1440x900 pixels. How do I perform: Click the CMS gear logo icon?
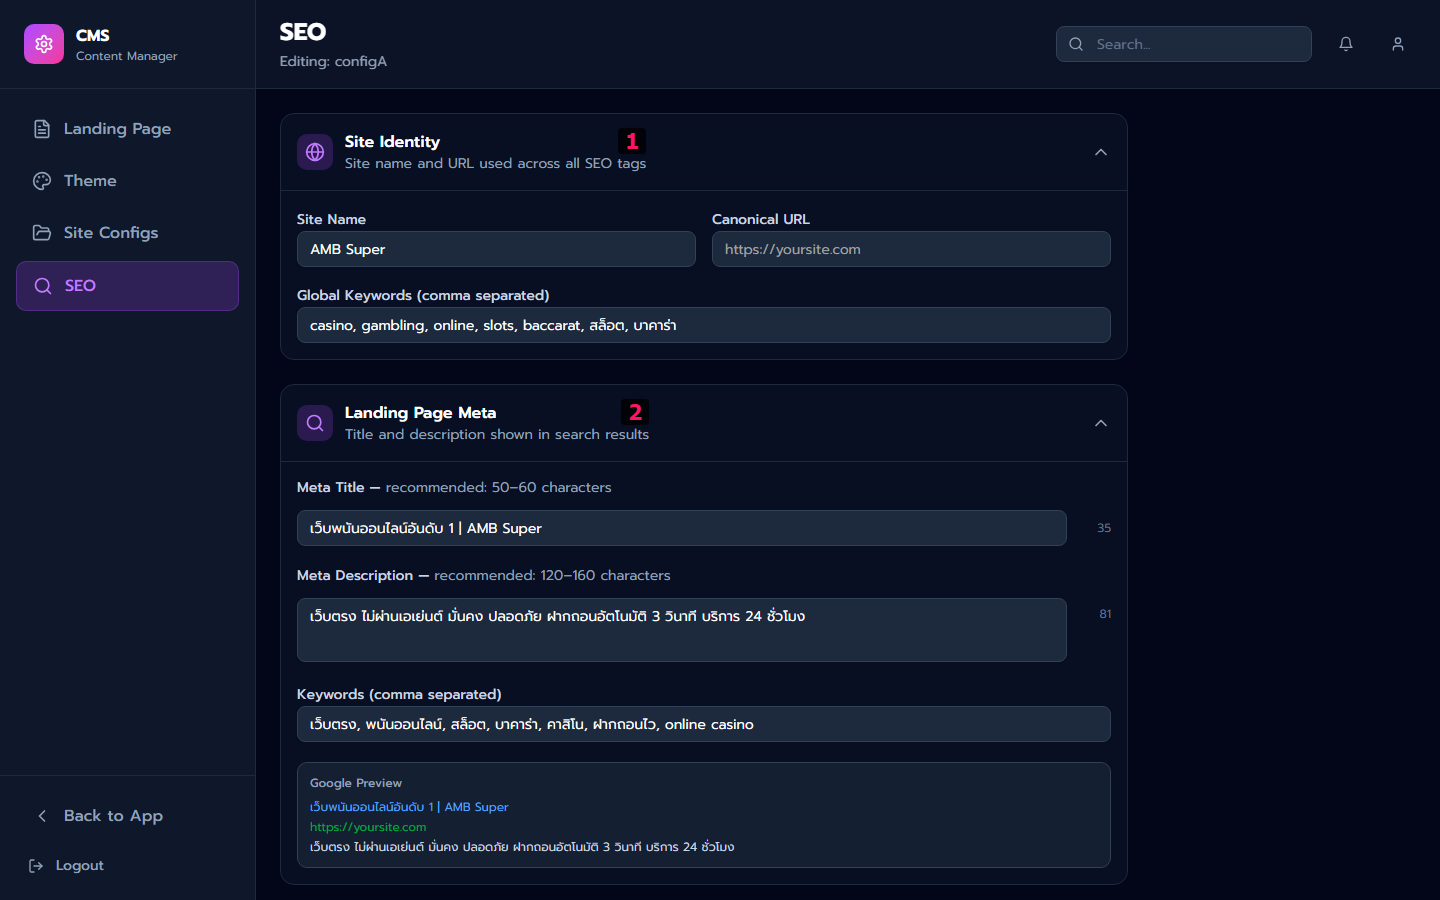pyautogui.click(x=44, y=44)
